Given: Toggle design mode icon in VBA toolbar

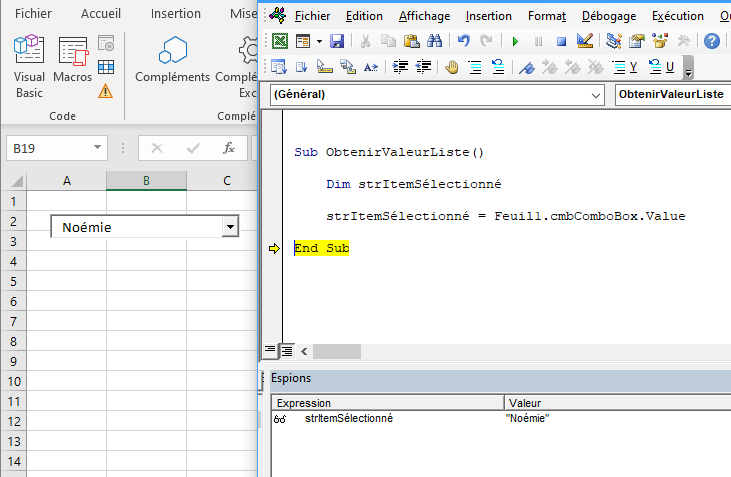Looking at the screenshot, I should click(x=585, y=41).
